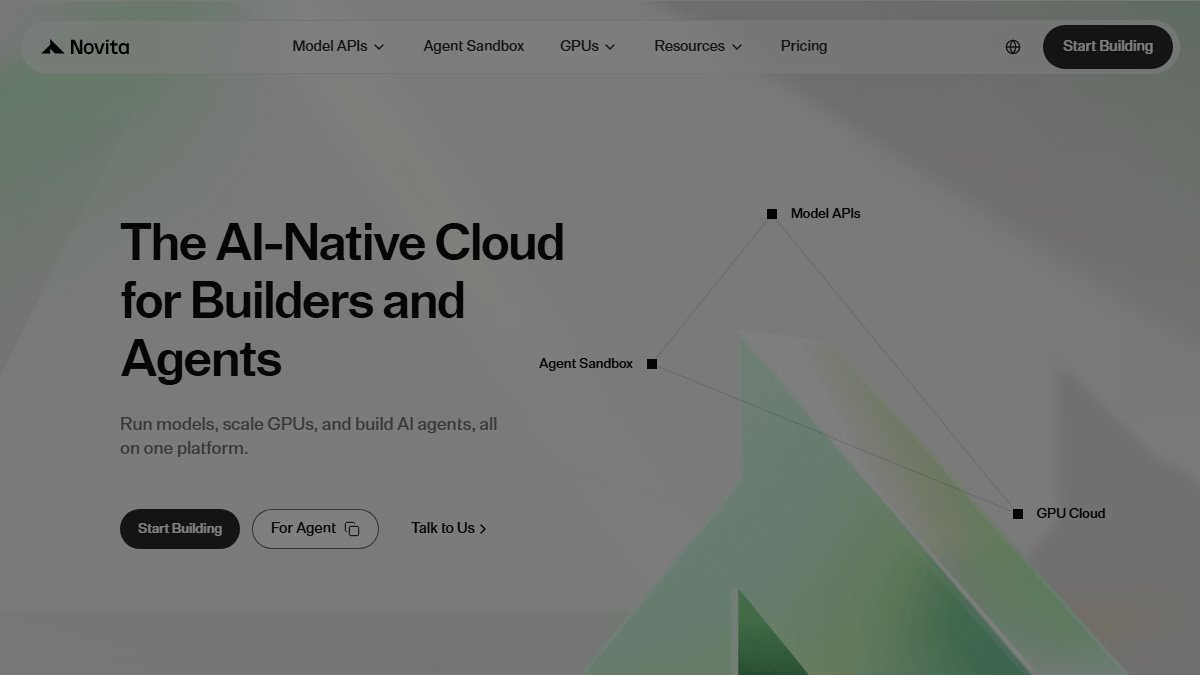Image resolution: width=1200 pixels, height=675 pixels.
Task: Click the subtitle 'Run models, scale GPUs, and build AI agents'
Action: coord(309,436)
